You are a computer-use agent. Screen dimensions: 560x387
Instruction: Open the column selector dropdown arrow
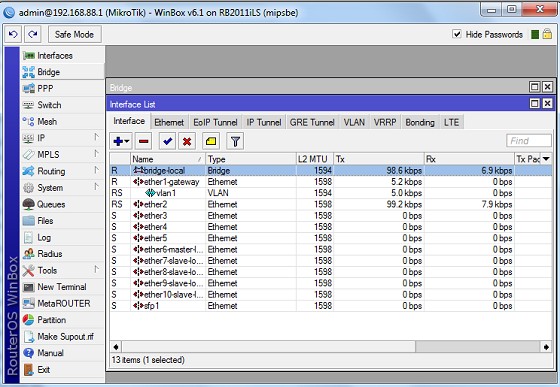546,159
